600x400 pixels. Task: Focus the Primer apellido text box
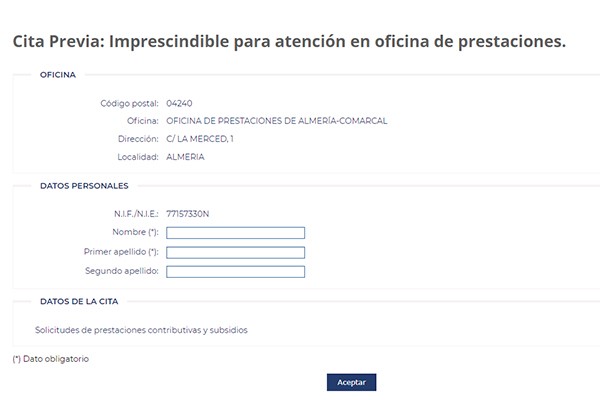click(x=235, y=252)
